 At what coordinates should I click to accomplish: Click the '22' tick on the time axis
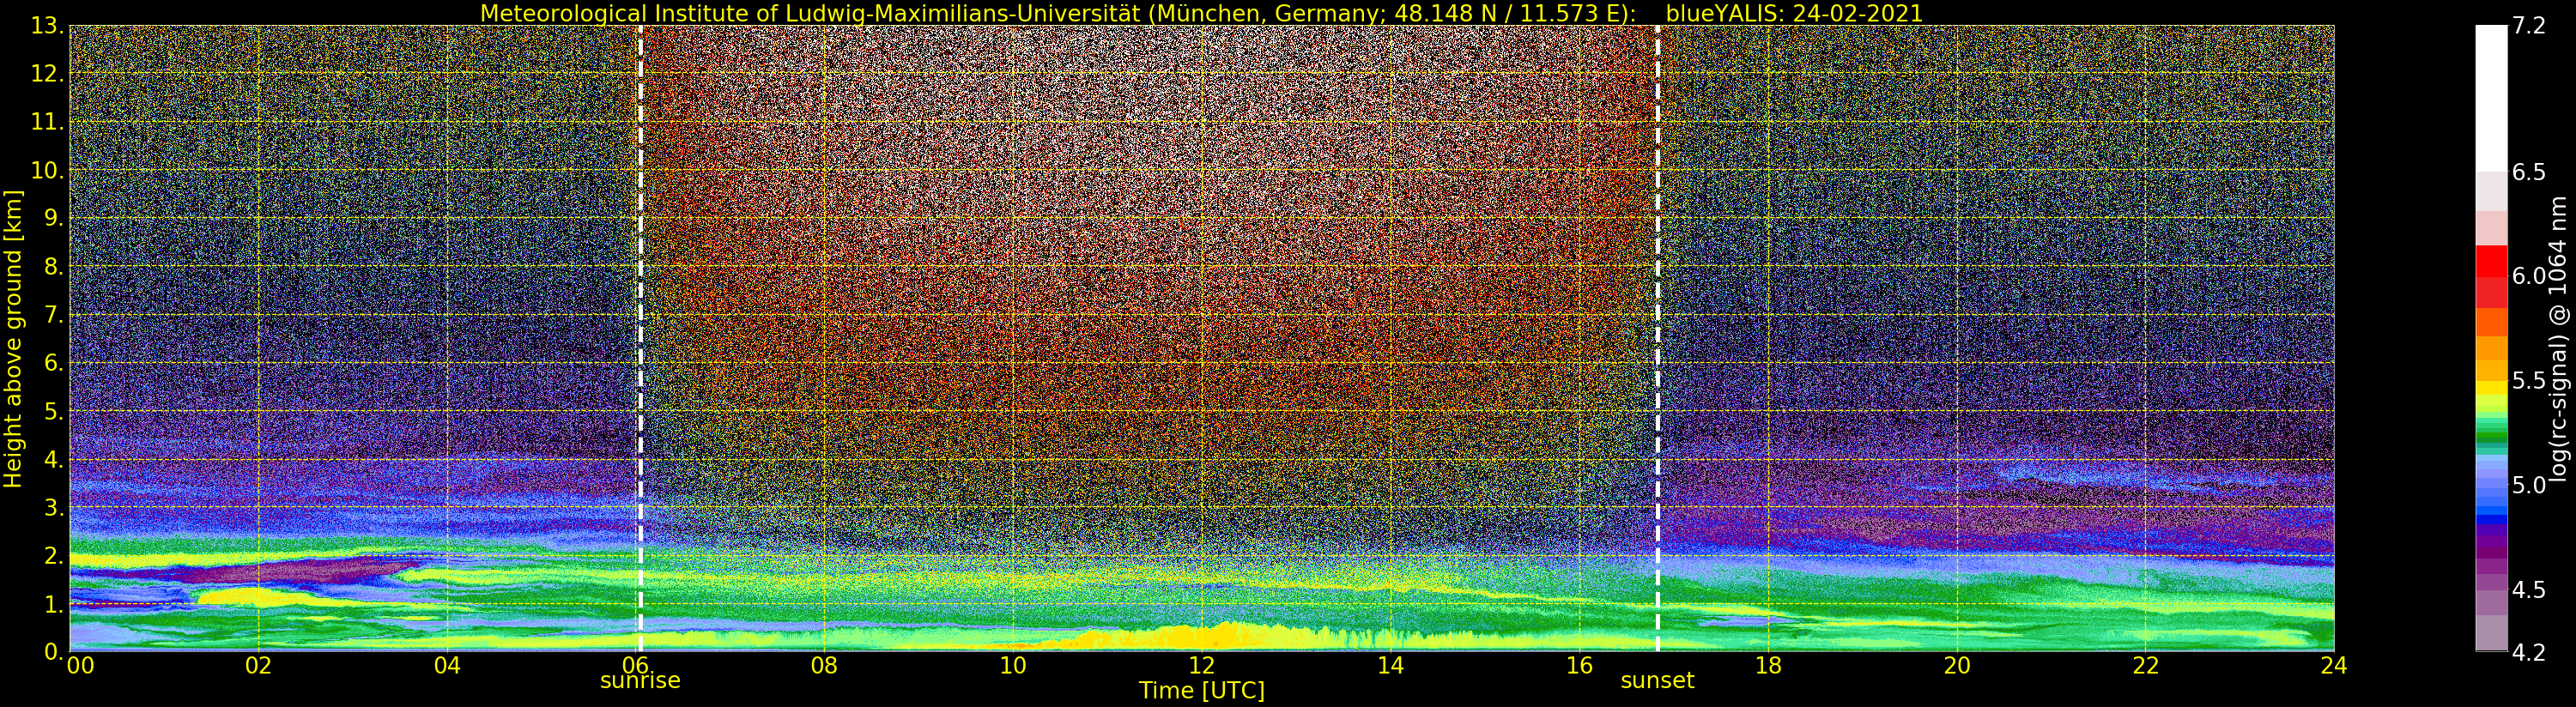[x=2145, y=666]
